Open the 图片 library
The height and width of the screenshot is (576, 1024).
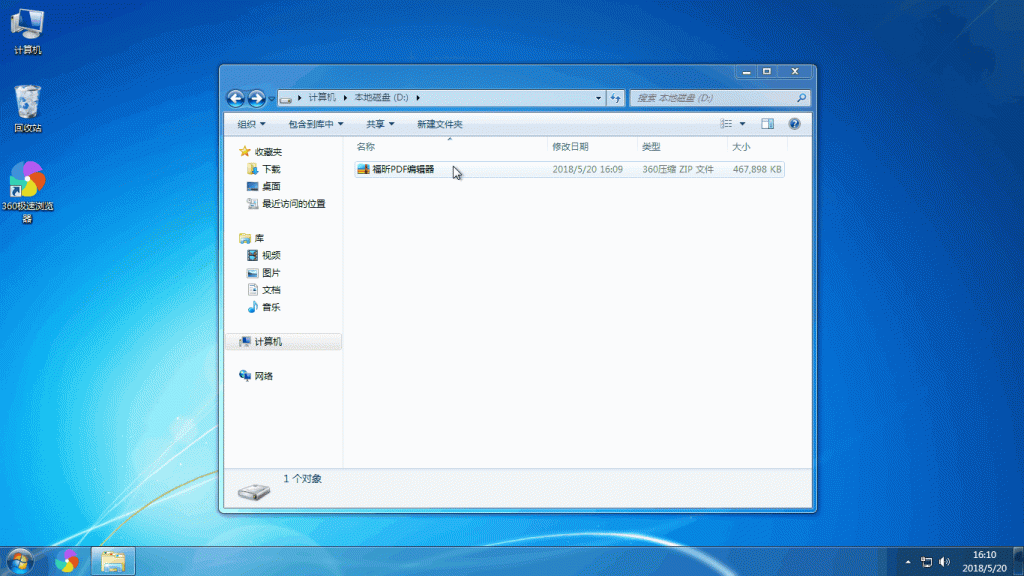pos(271,273)
